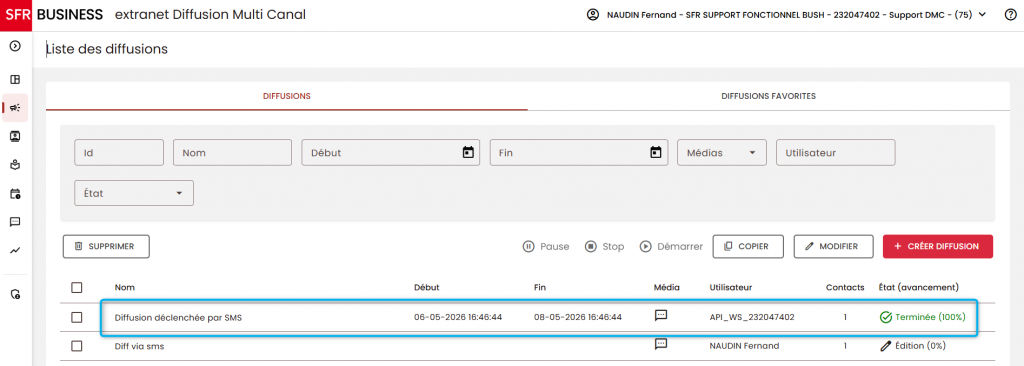This screenshot has height=366, width=1024.
Task: Click the Fin date filter field
Action: click(579, 152)
